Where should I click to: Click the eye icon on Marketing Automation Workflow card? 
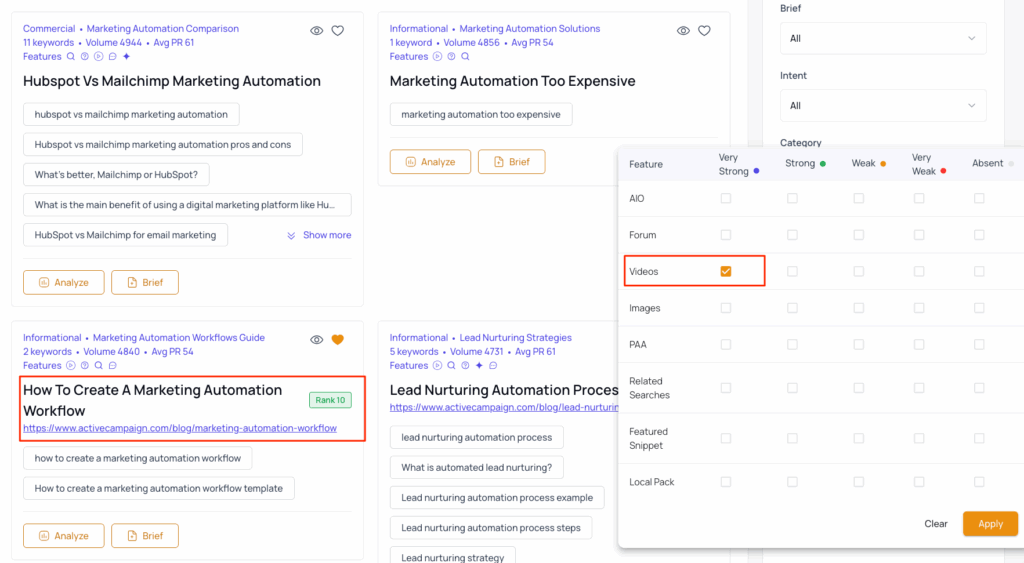click(x=317, y=340)
